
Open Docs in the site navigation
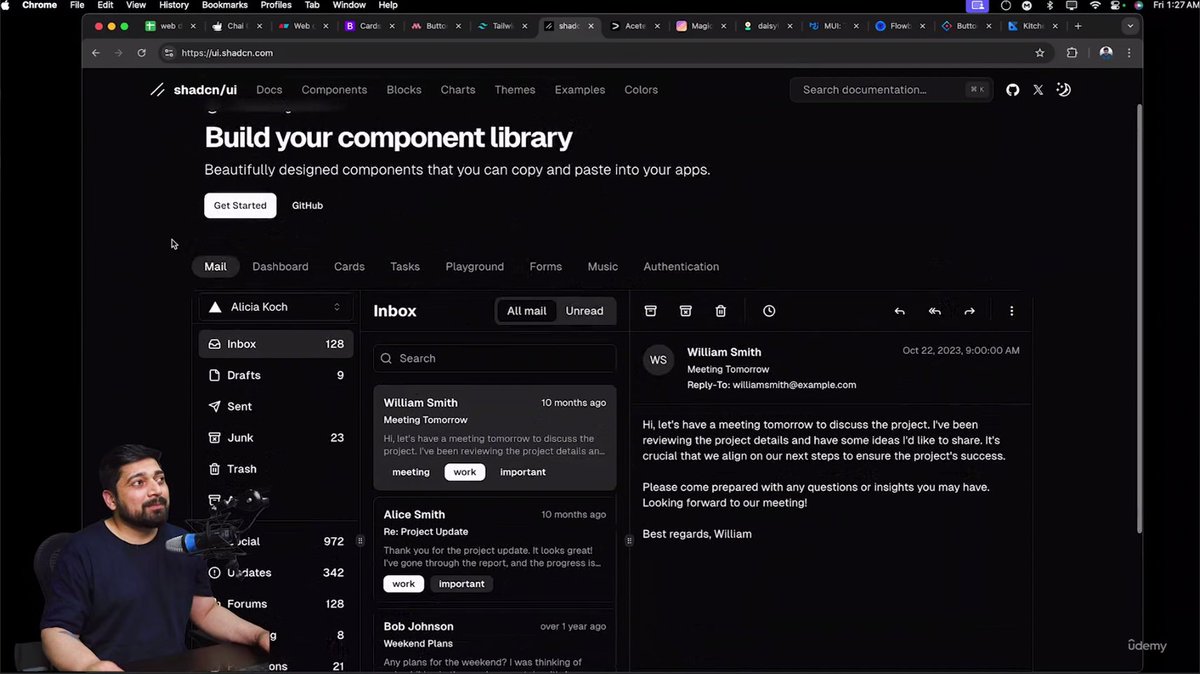269,90
